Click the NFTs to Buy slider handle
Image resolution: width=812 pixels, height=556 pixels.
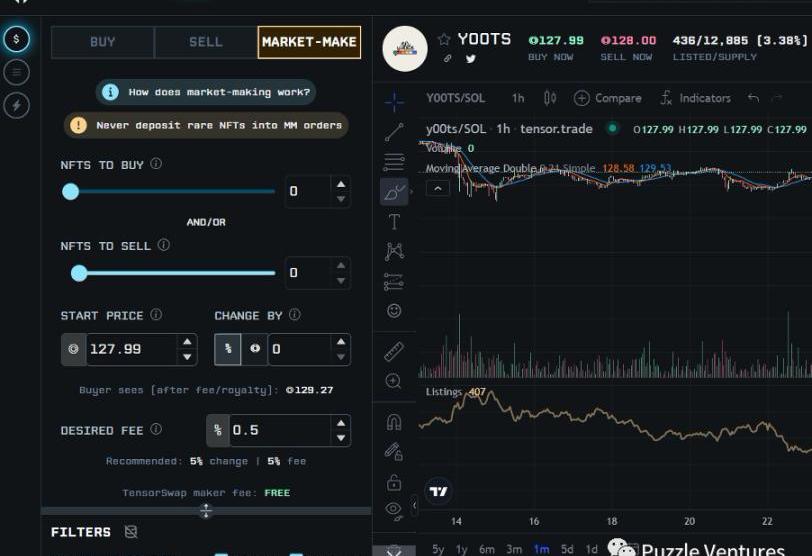pos(70,191)
